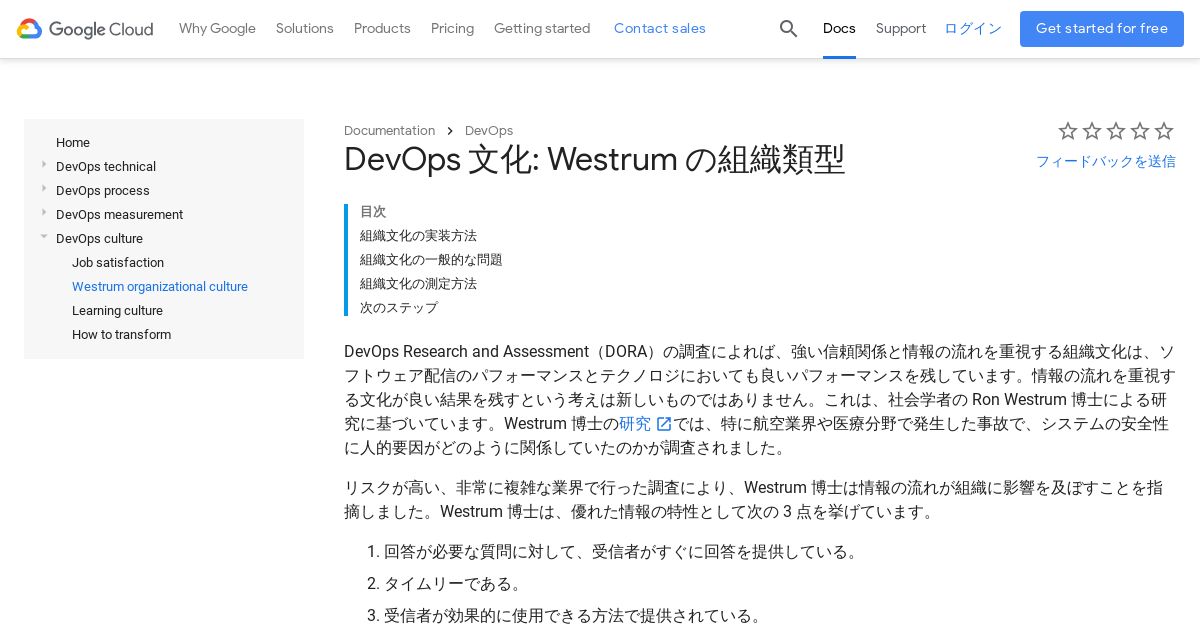Collapse the DevOps culture section arrow

pyautogui.click(x=44, y=237)
